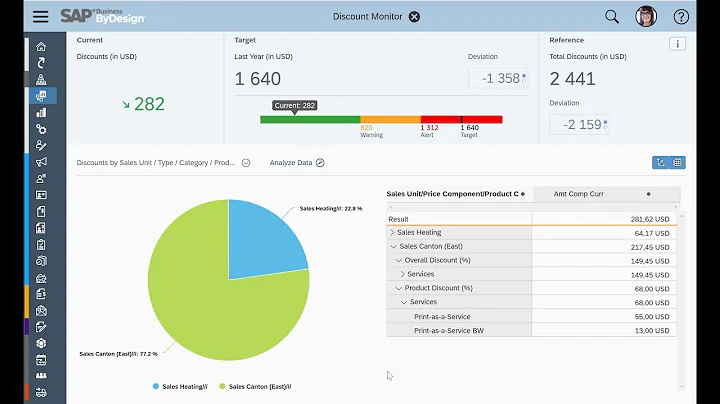This screenshot has height=404, width=720.
Task: Close the Discount Monitor tab
Action: (414, 17)
